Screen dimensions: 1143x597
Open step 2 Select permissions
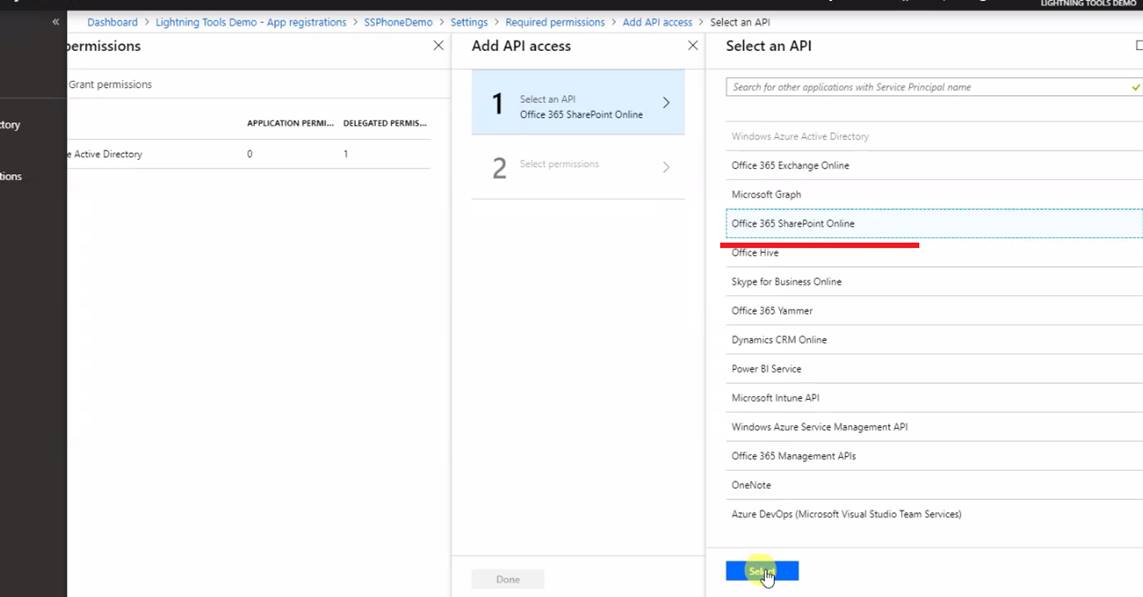[578, 167]
